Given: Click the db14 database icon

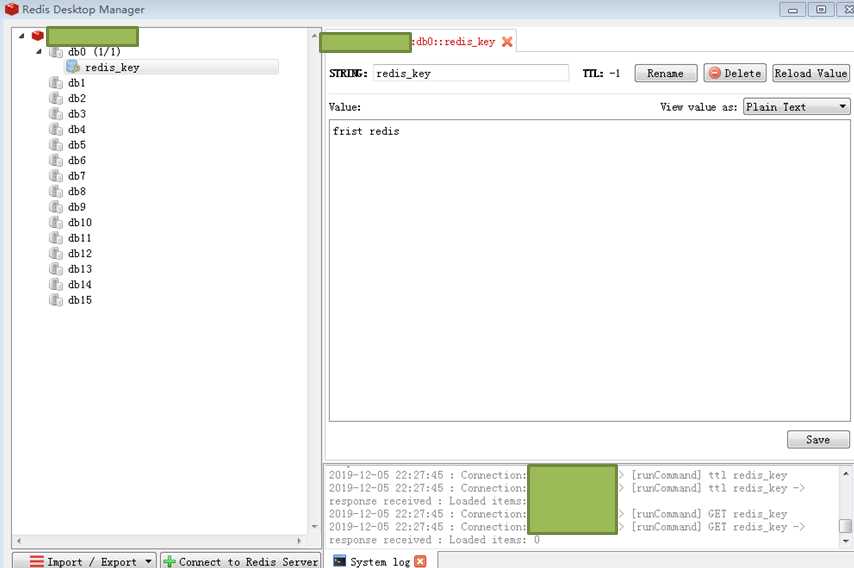Looking at the screenshot, I should pyautogui.click(x=56, y=284).
